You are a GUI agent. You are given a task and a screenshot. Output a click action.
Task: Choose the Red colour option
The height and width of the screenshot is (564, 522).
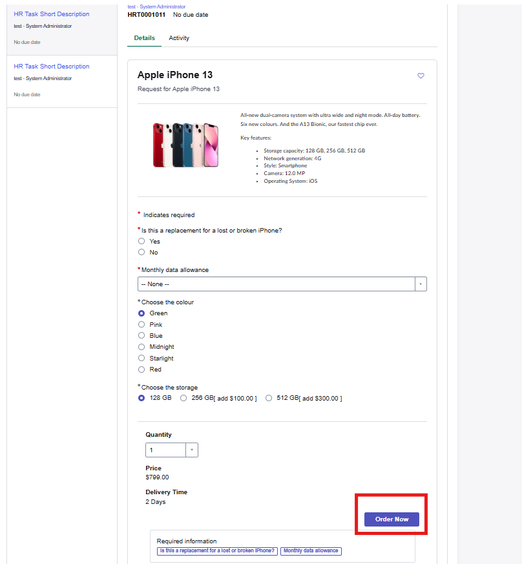[141, 369]
